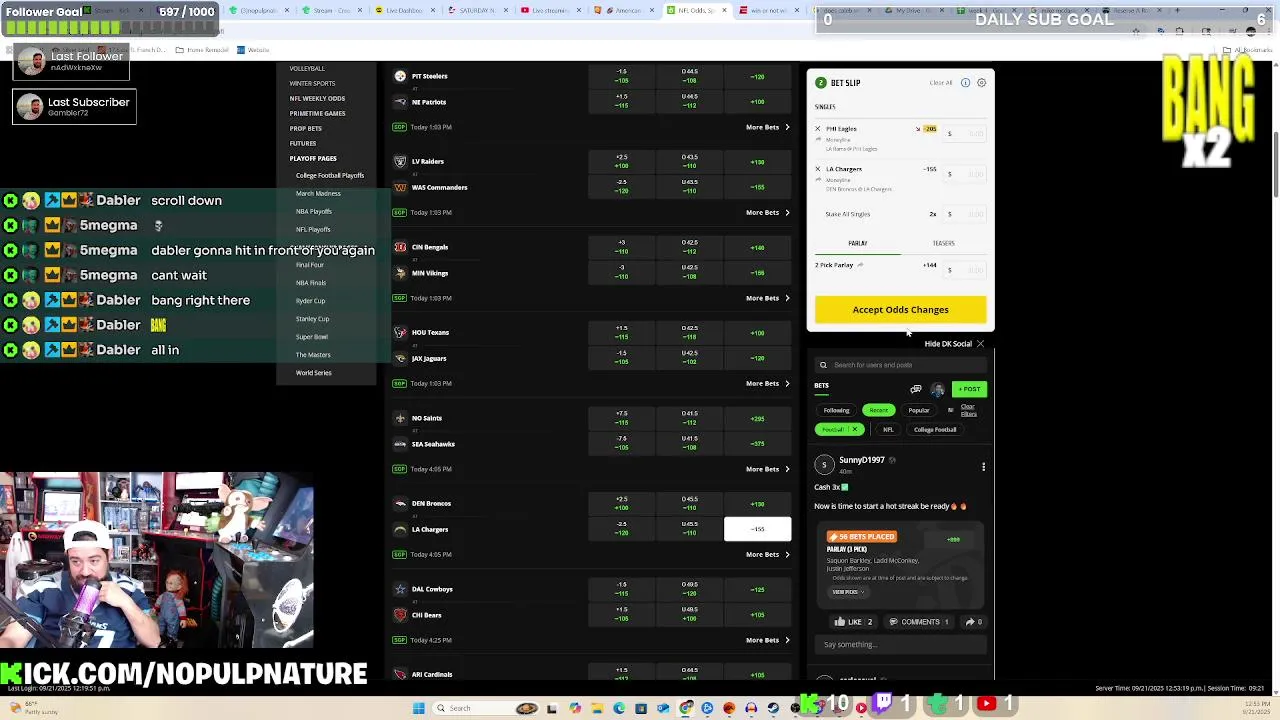
Task: Expand More Bets for LV Raiders game
Action: [767, 212]
